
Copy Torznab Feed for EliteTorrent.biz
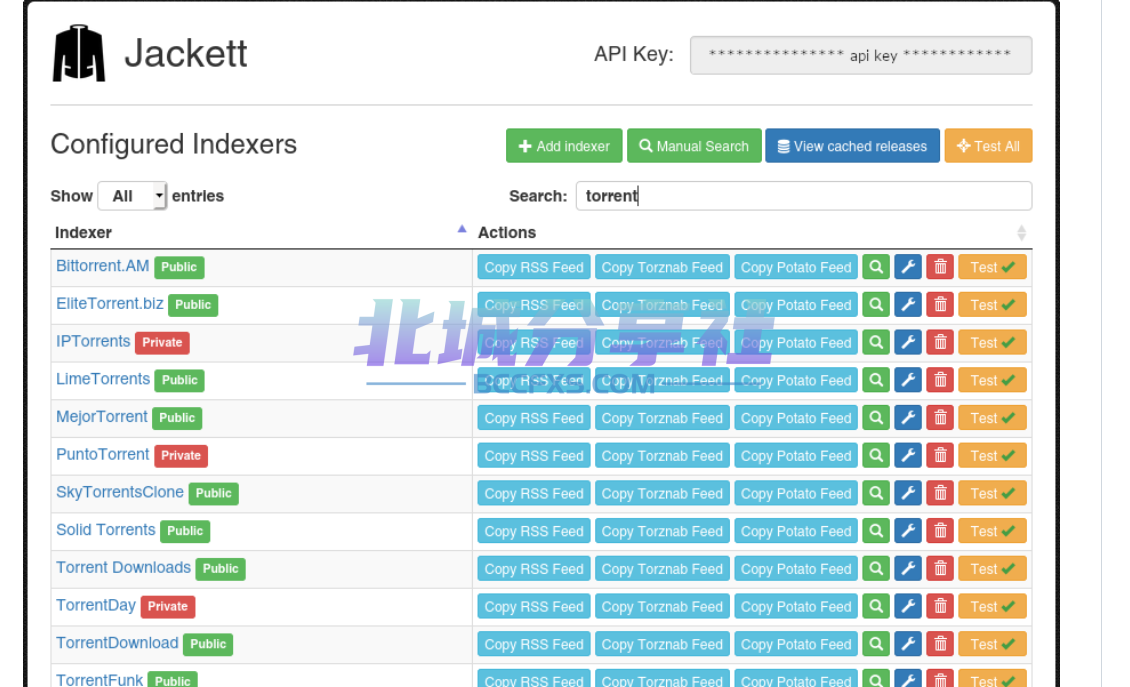click(662, 305)
